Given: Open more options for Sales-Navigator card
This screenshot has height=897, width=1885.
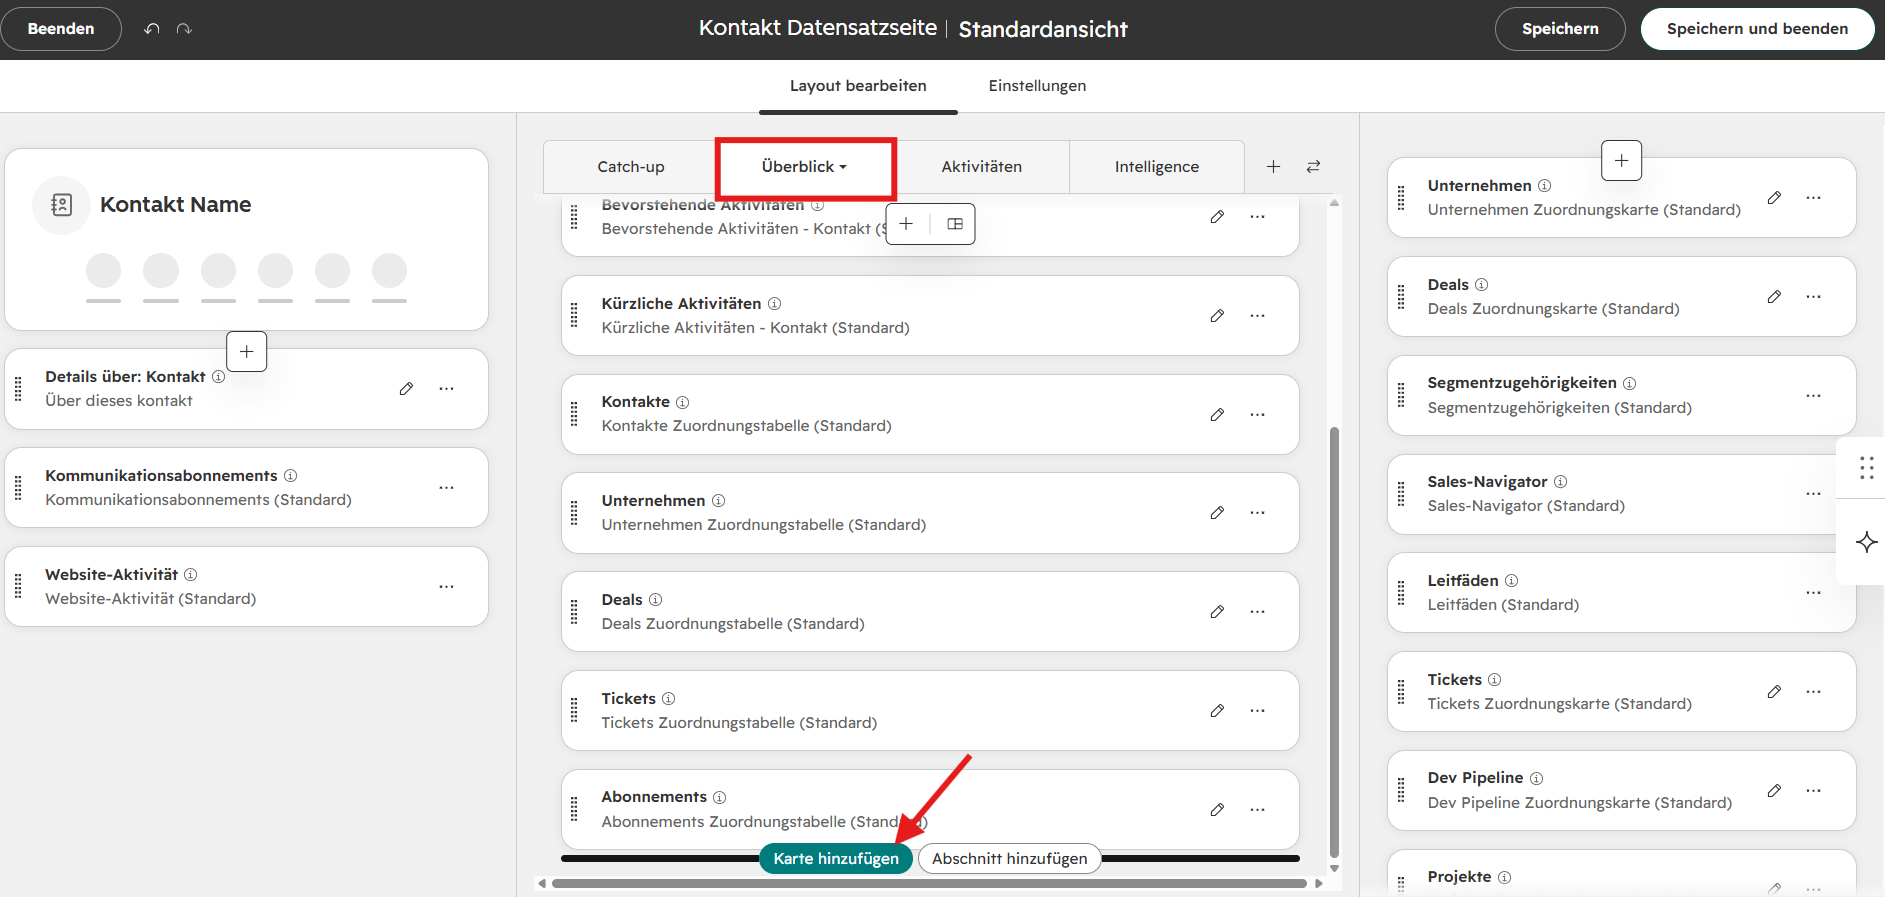Looking at the screenshot, I should (x=1813, y=493).
